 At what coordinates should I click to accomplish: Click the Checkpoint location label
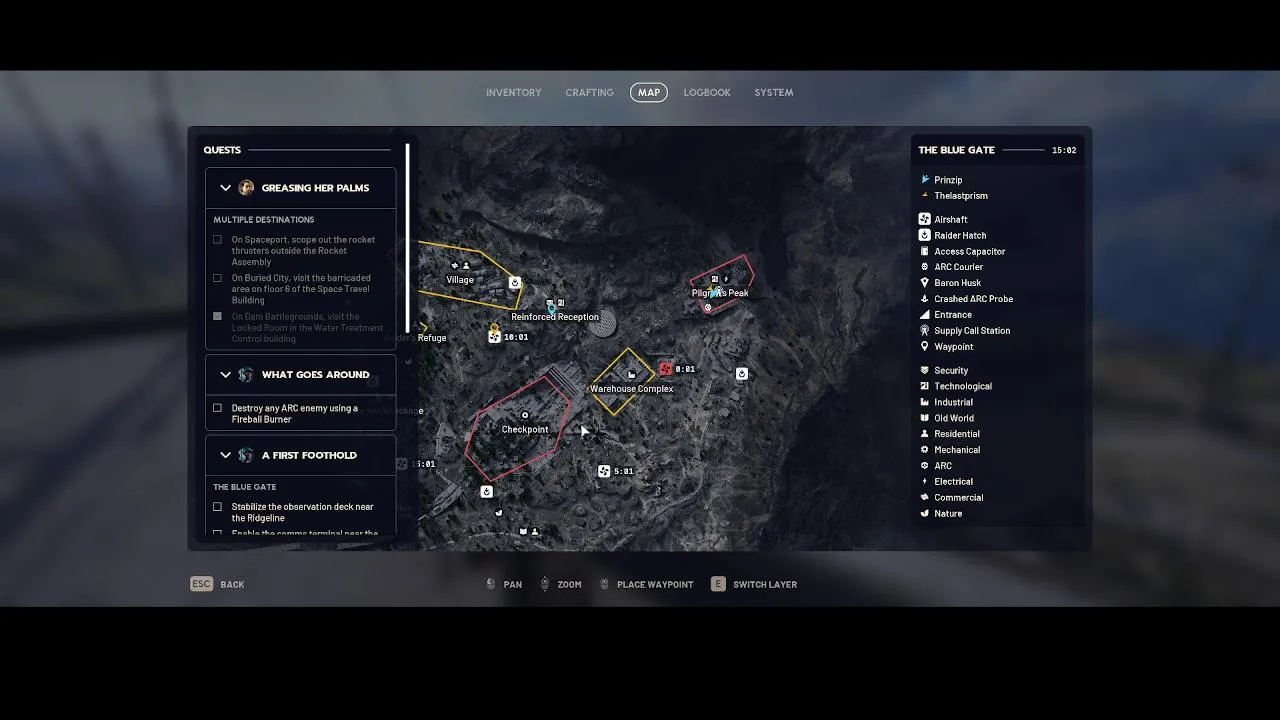[525, 430]
